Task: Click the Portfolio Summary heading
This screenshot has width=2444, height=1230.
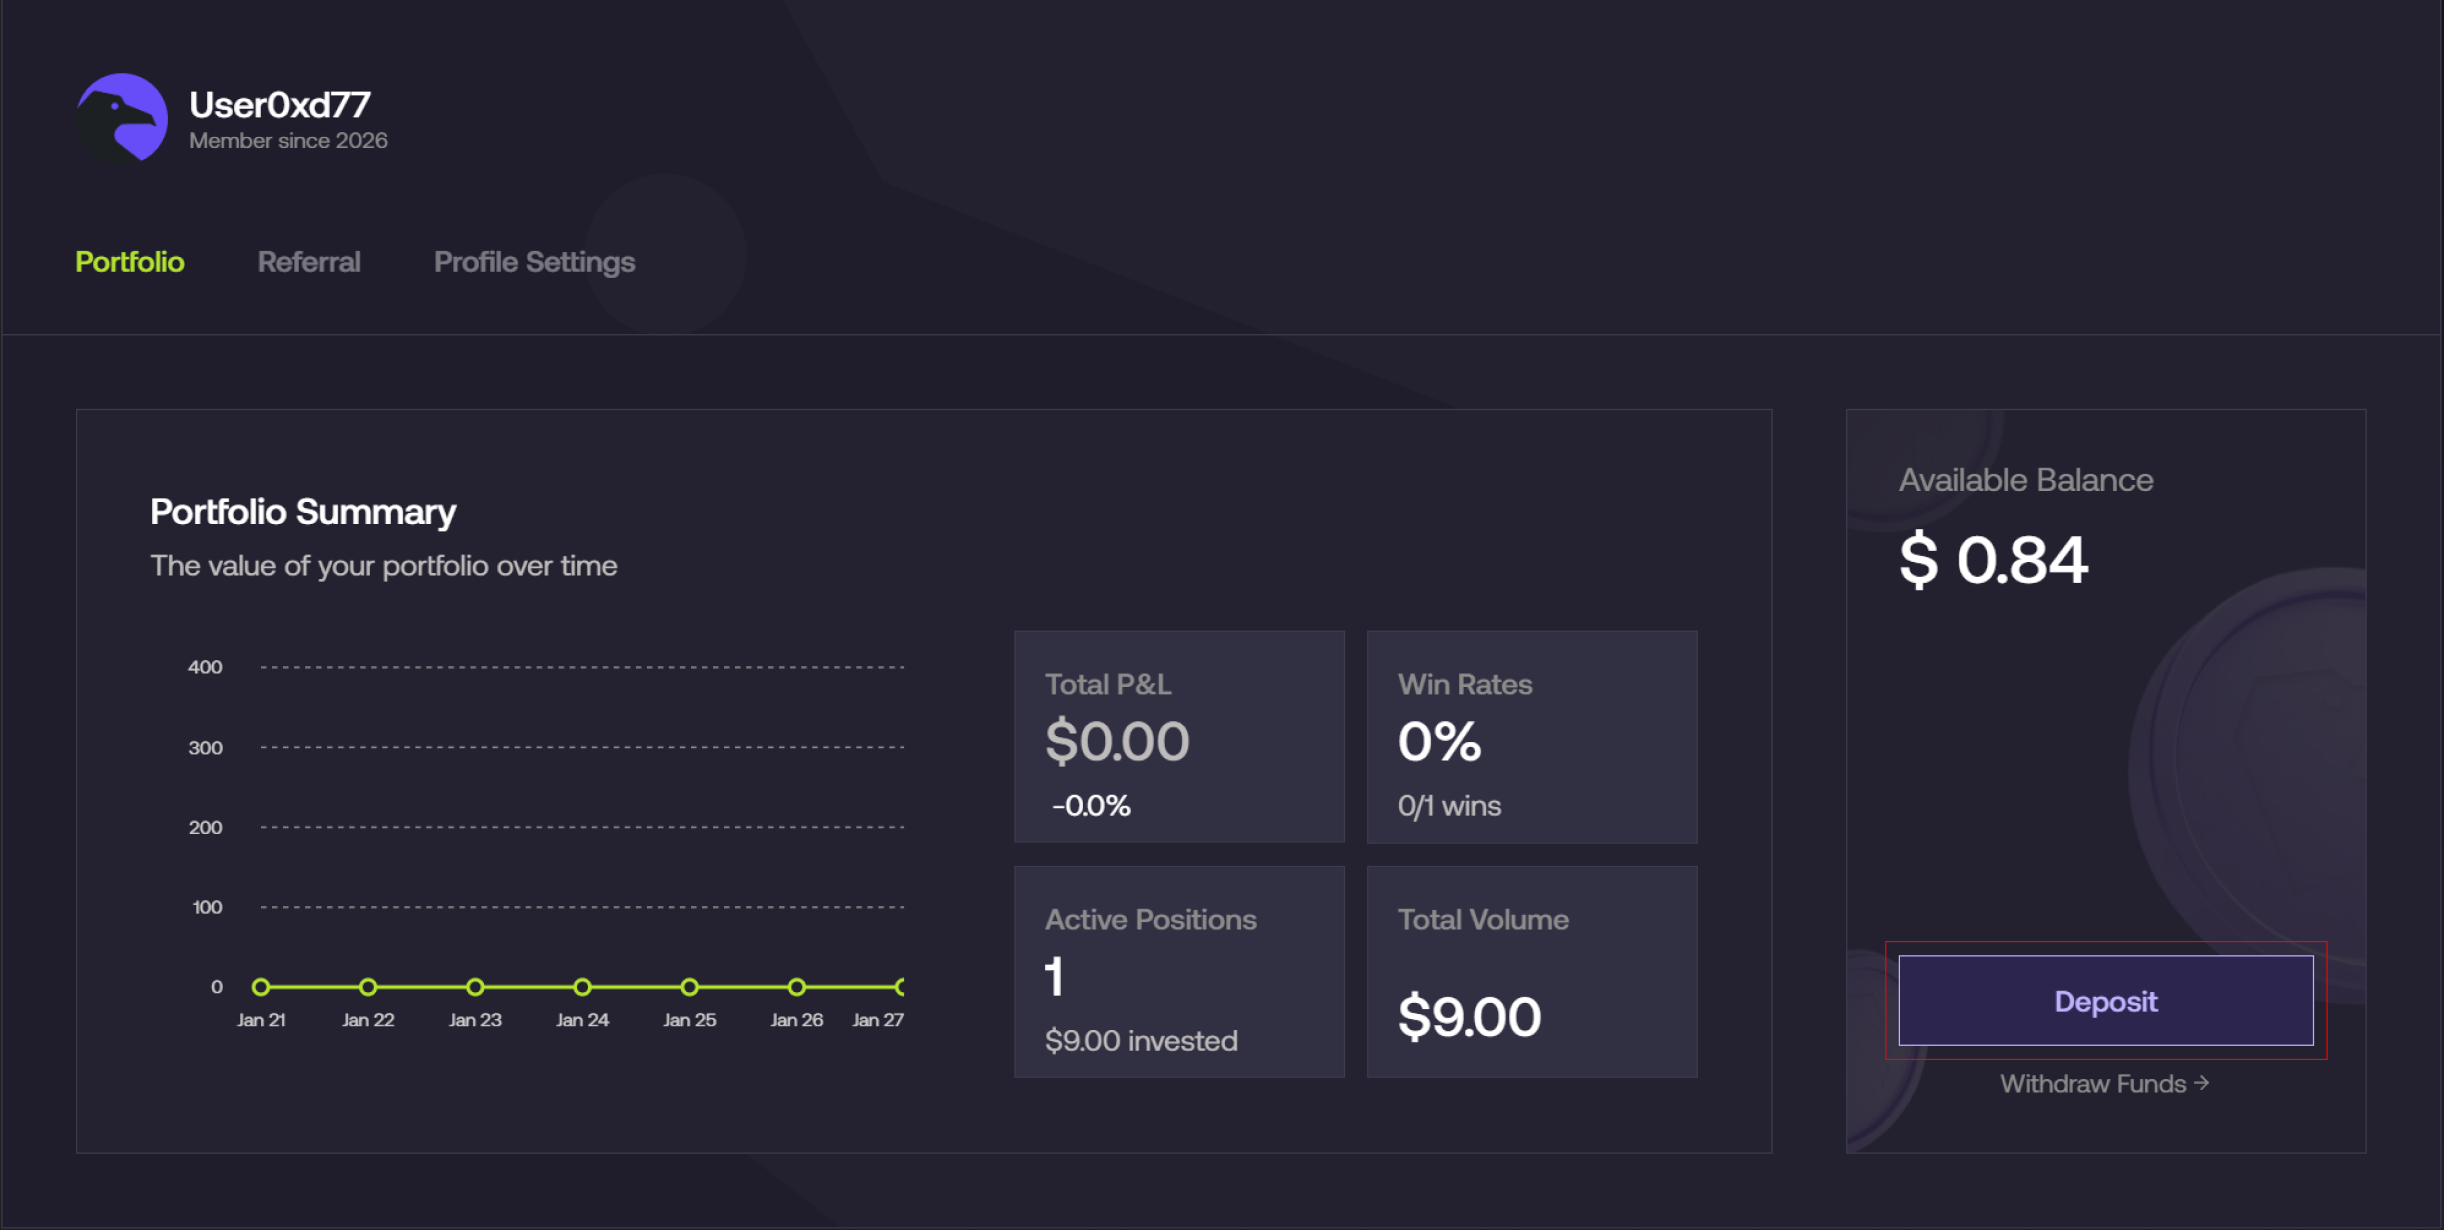Action: click(303, 512)
